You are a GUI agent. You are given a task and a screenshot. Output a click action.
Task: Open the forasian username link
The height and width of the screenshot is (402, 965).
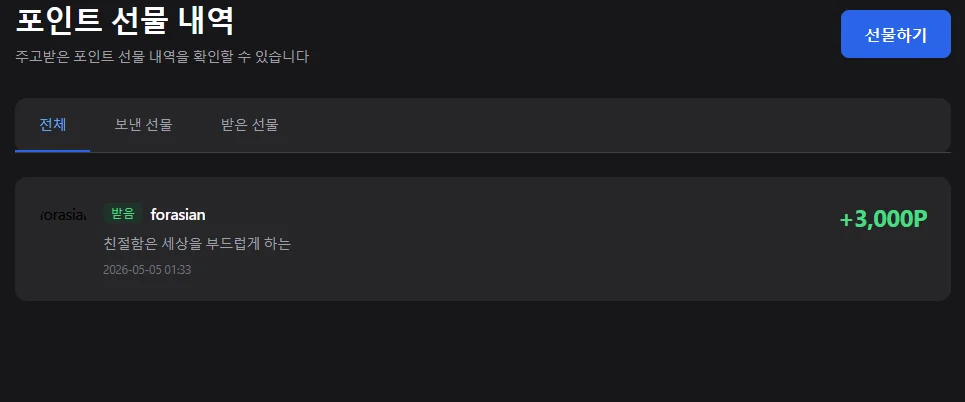tap(178, 215)
